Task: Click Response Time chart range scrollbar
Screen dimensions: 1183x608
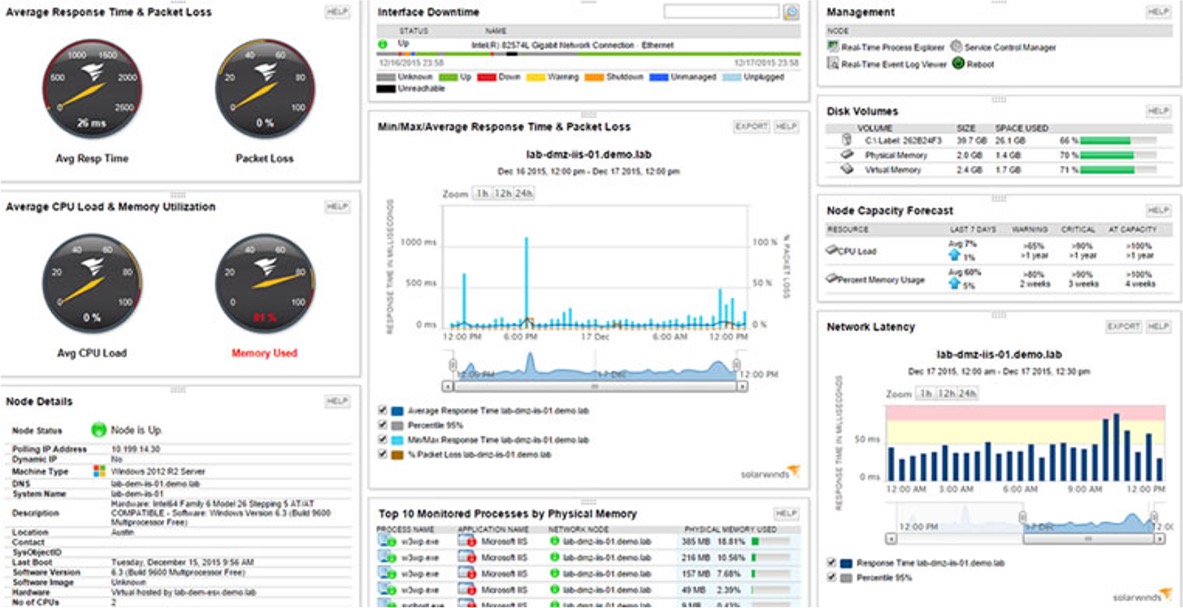Action: (594, 385)
